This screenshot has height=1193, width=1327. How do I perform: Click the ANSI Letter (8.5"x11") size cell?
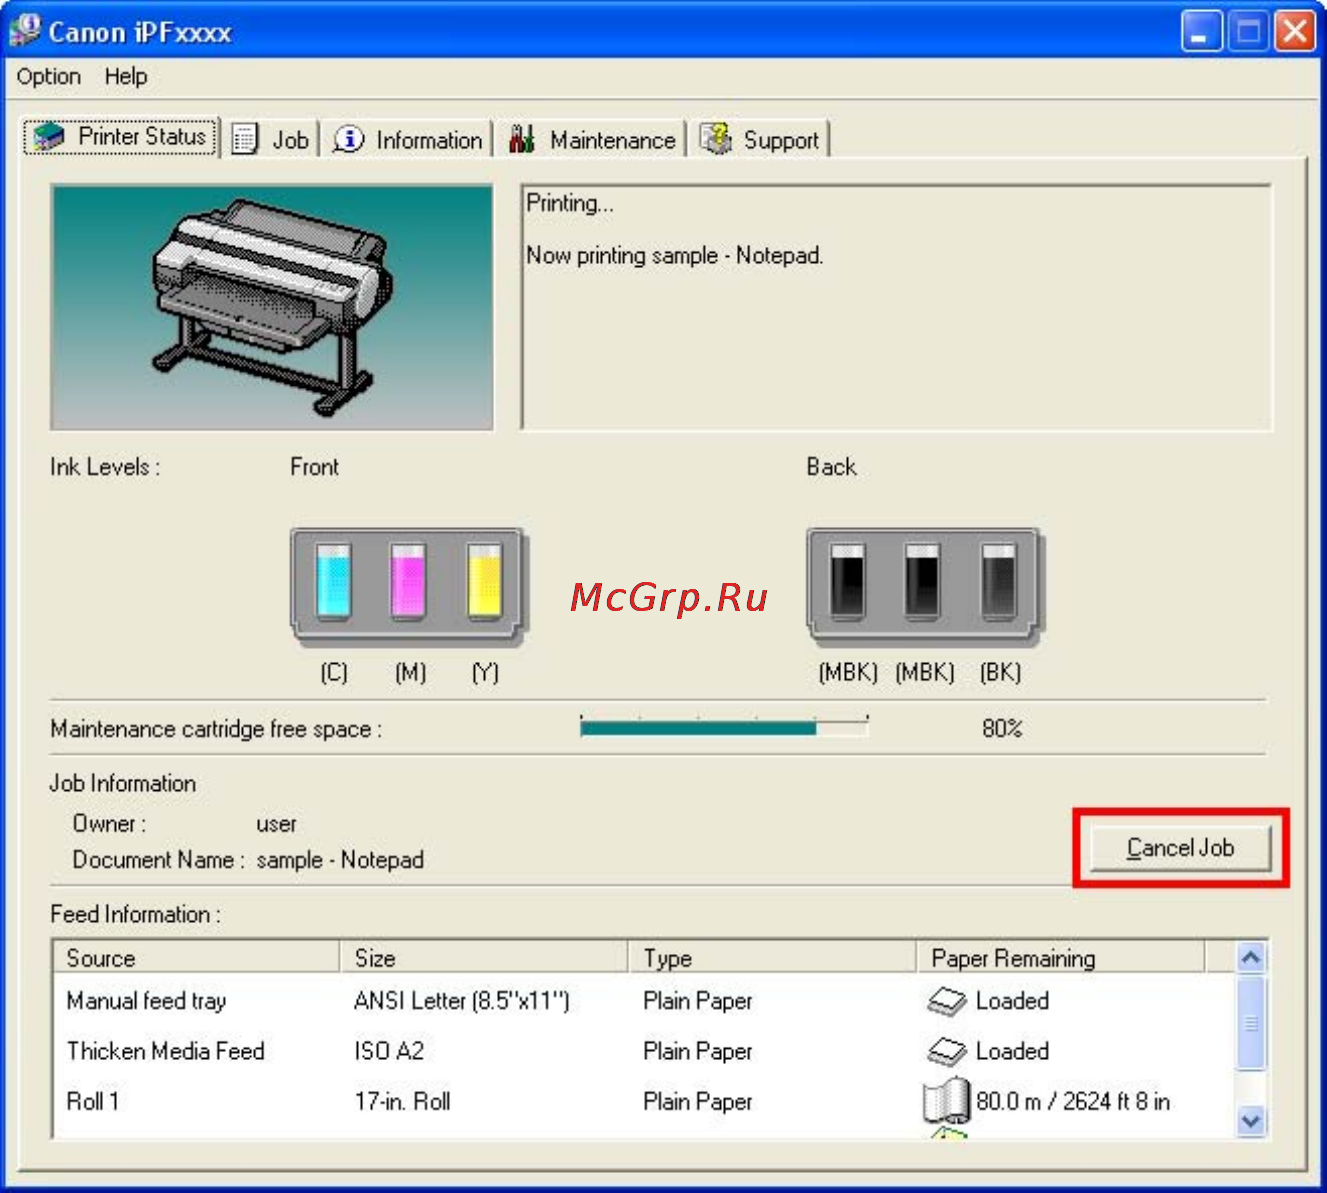click(462, 1001)
